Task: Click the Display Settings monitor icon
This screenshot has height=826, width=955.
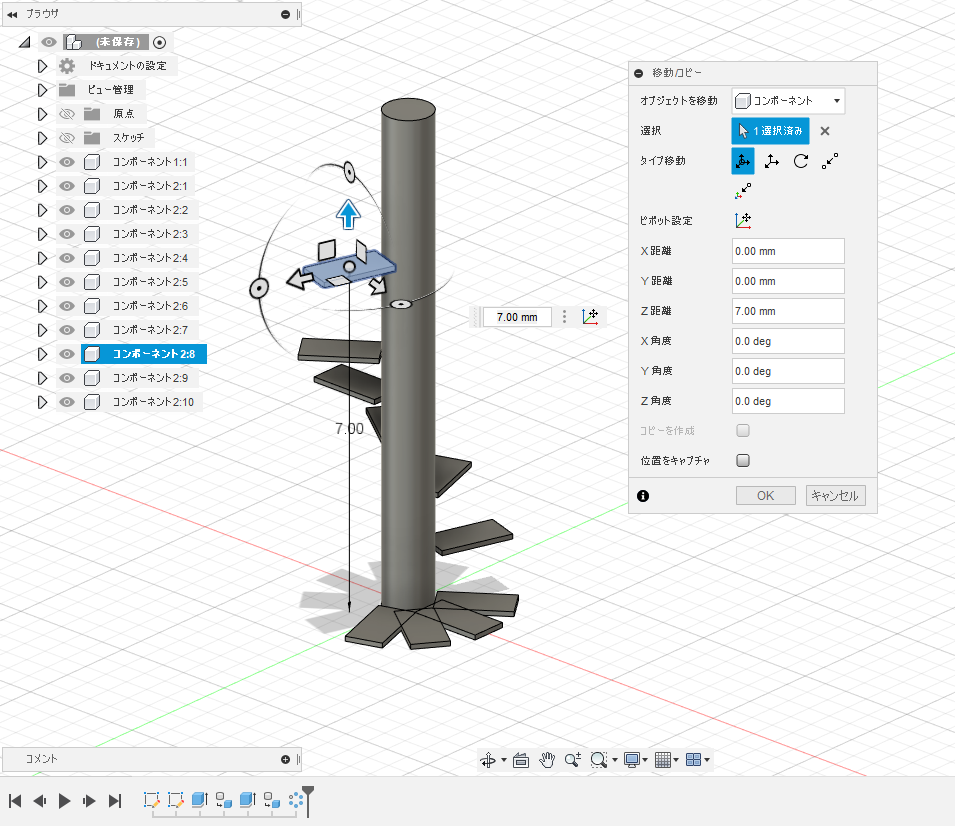Action: click(632, 760)
